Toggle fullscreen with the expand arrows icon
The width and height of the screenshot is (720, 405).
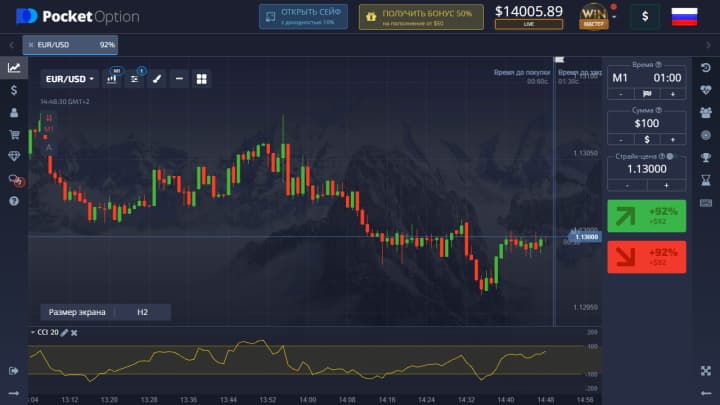point(706,371)
